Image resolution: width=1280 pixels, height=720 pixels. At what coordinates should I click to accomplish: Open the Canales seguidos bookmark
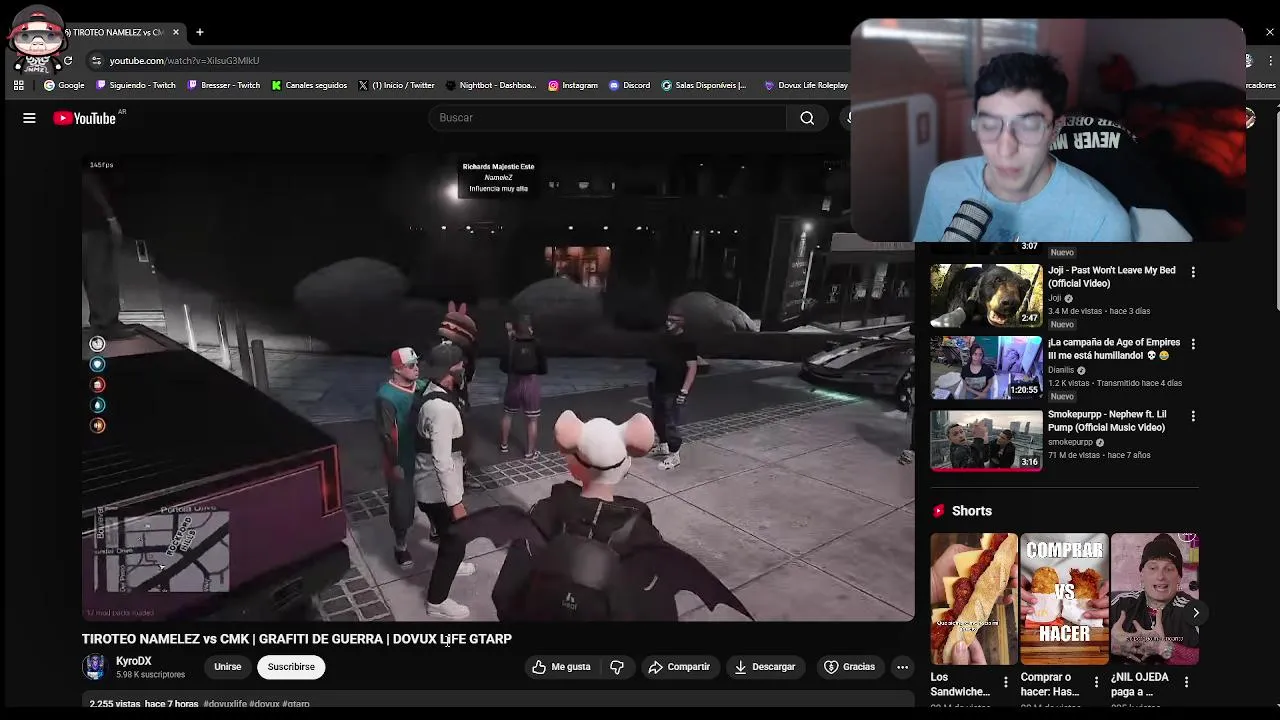click(310, 85)
